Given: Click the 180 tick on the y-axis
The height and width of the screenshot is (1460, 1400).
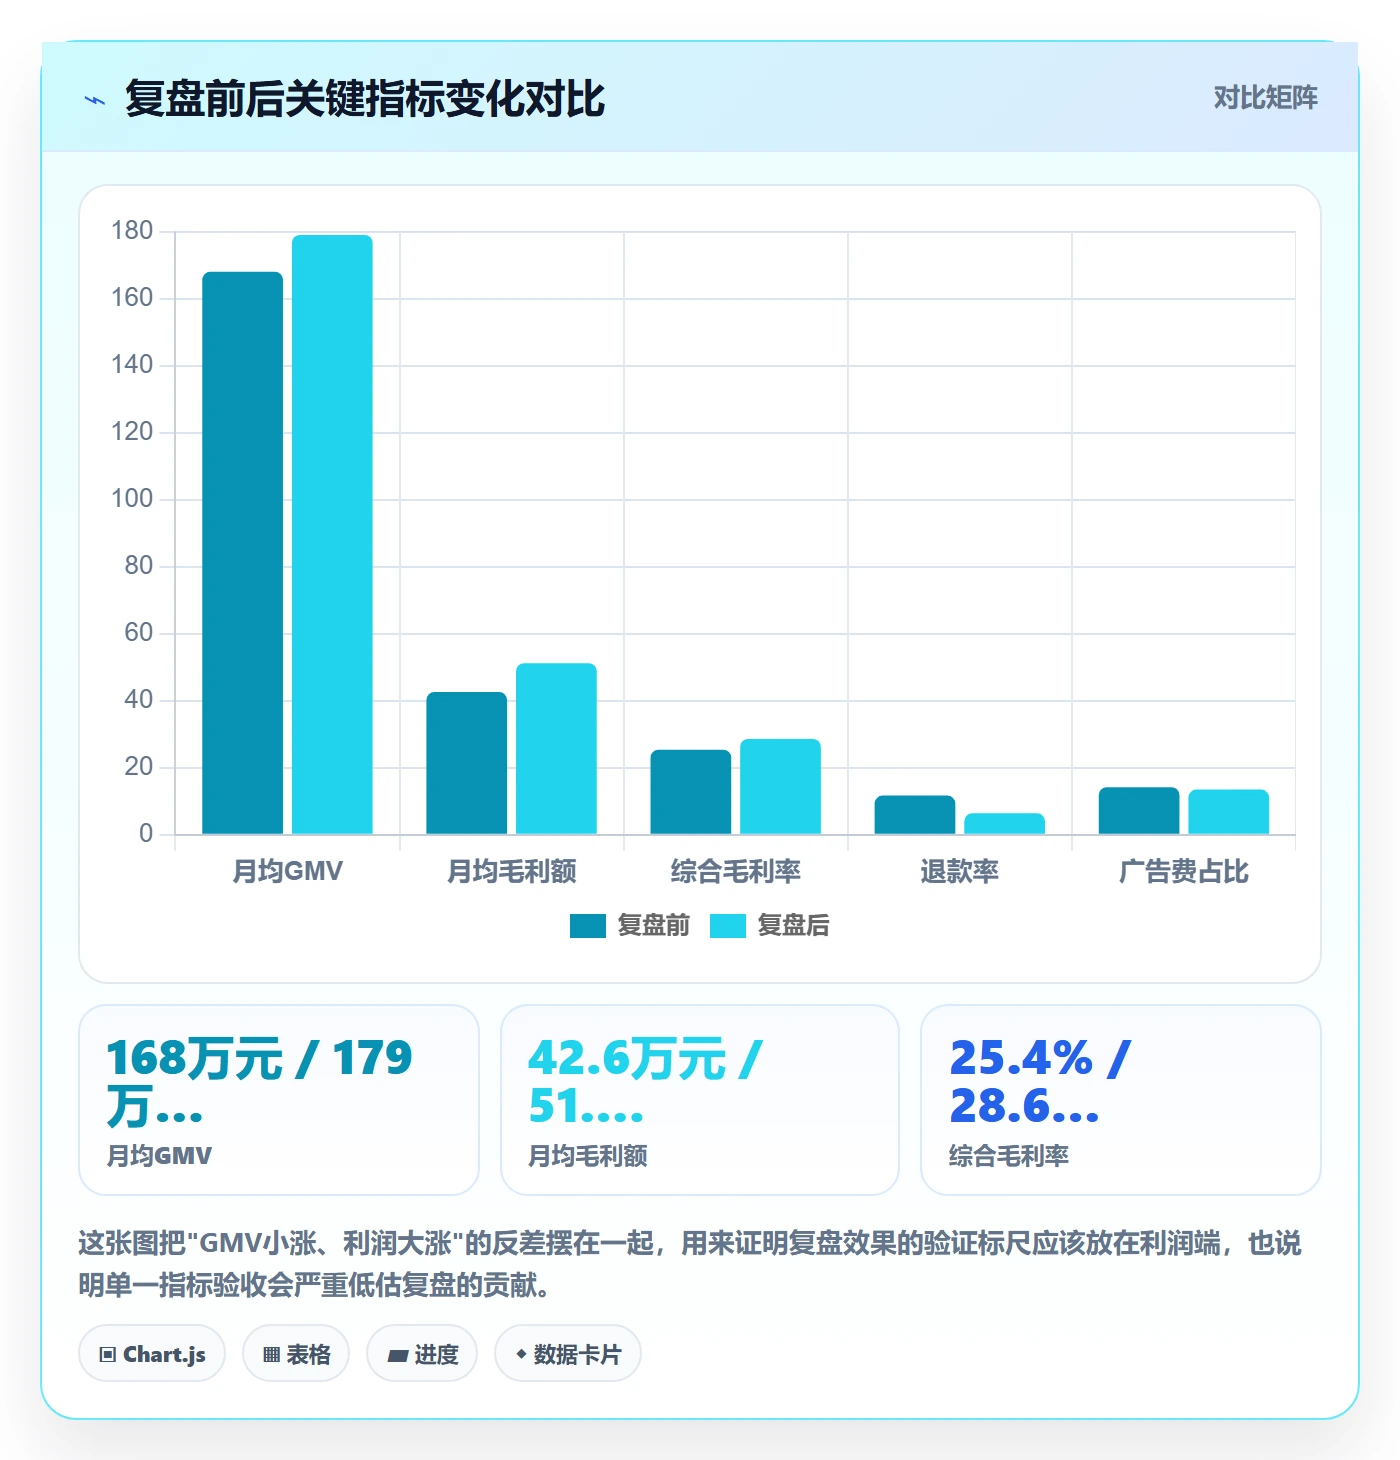Looking at the screenshot, I should pyautogui.click(x=132, y=231).
